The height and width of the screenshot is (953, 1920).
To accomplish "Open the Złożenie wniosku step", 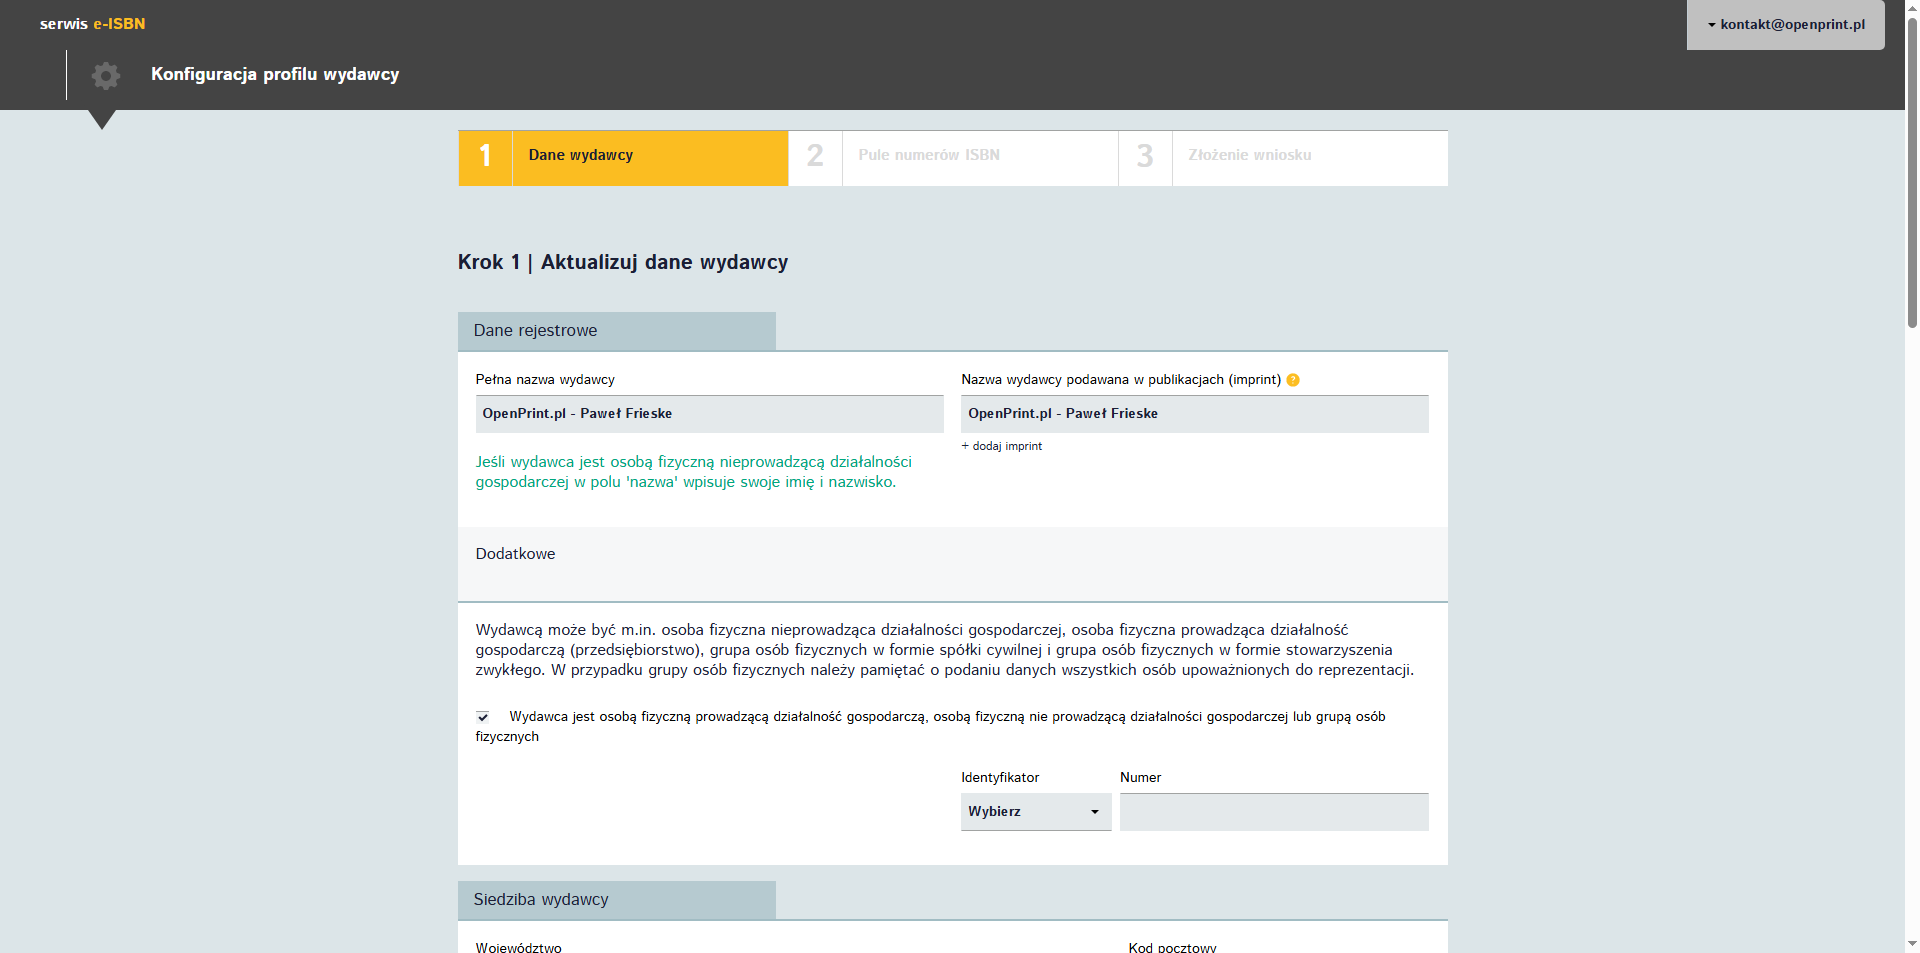I will (x=1249, y=156).
